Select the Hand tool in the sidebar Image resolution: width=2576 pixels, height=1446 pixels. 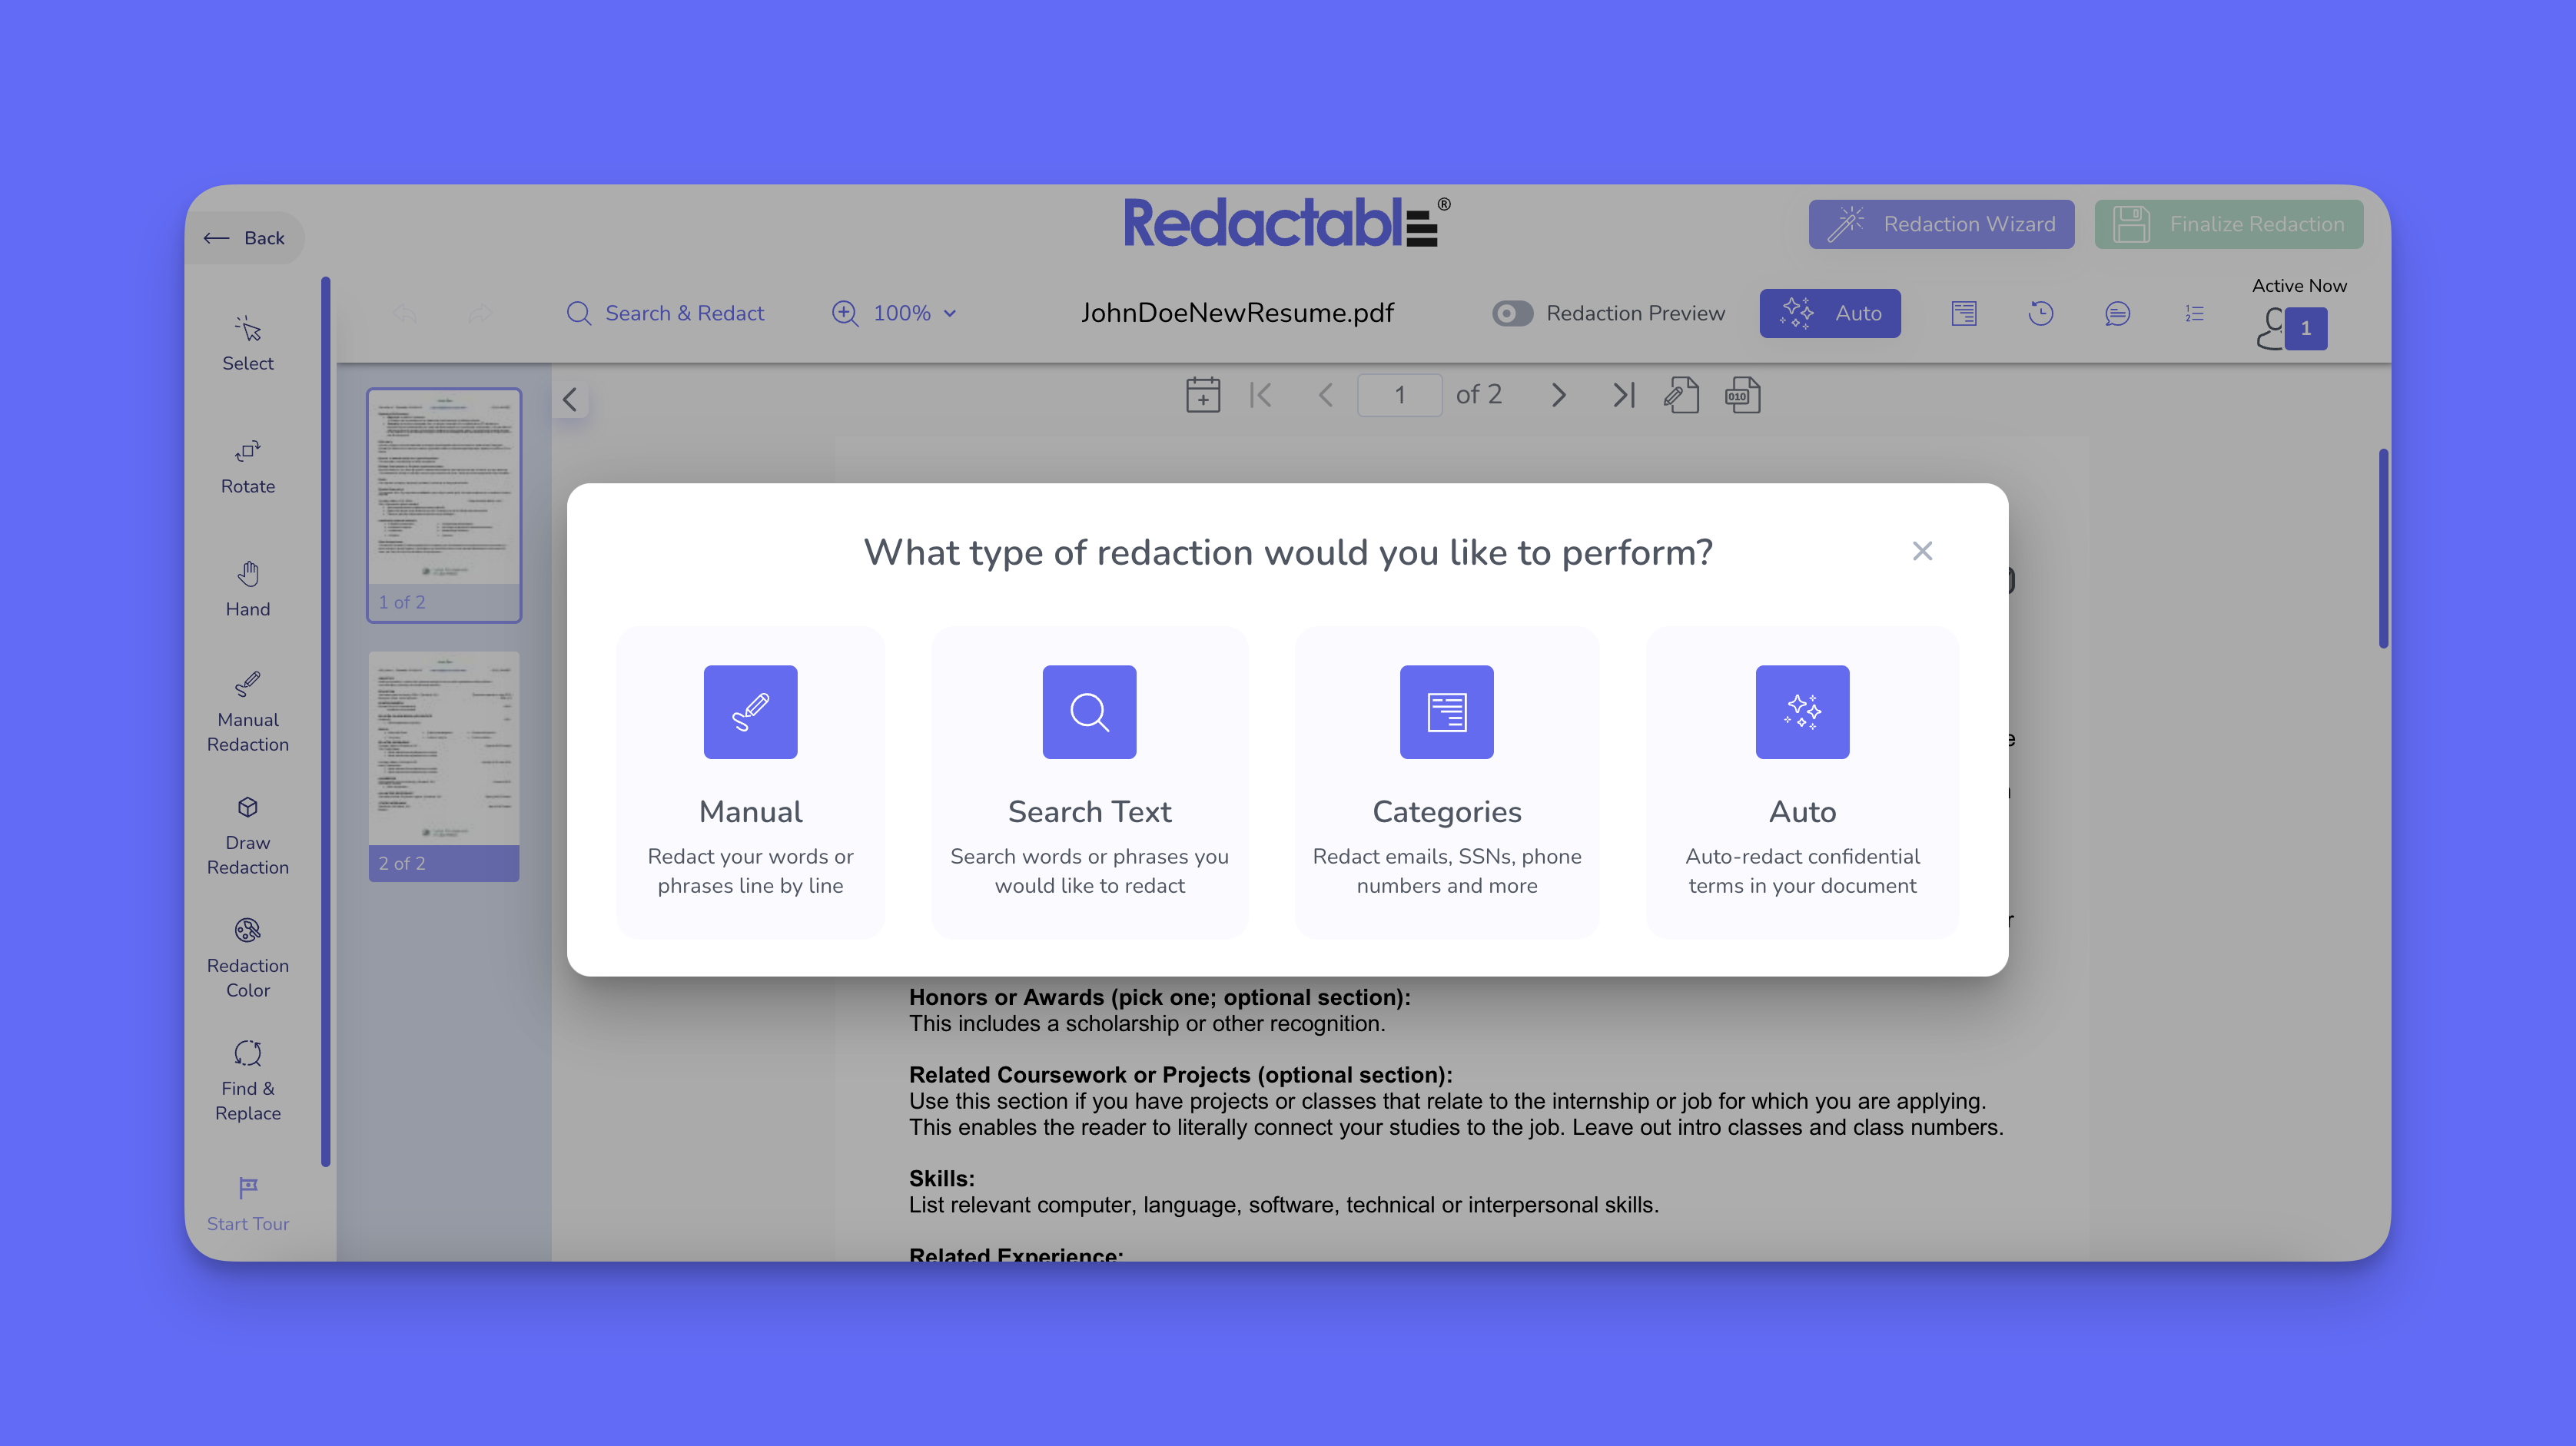coord(248,588)
